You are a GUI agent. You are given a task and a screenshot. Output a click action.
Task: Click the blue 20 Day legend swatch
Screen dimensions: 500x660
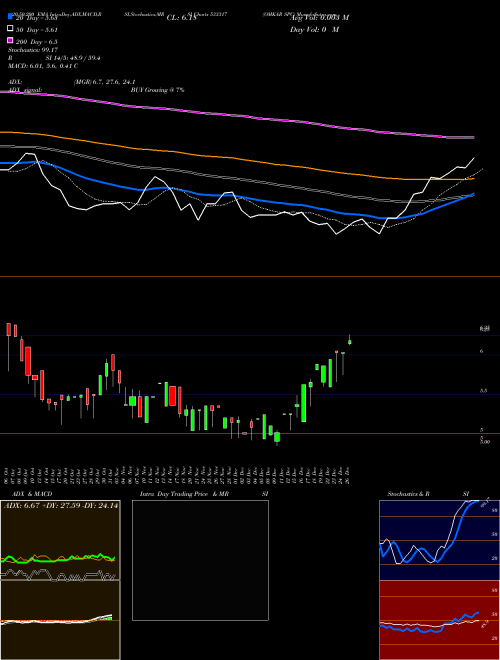(10, 16)
